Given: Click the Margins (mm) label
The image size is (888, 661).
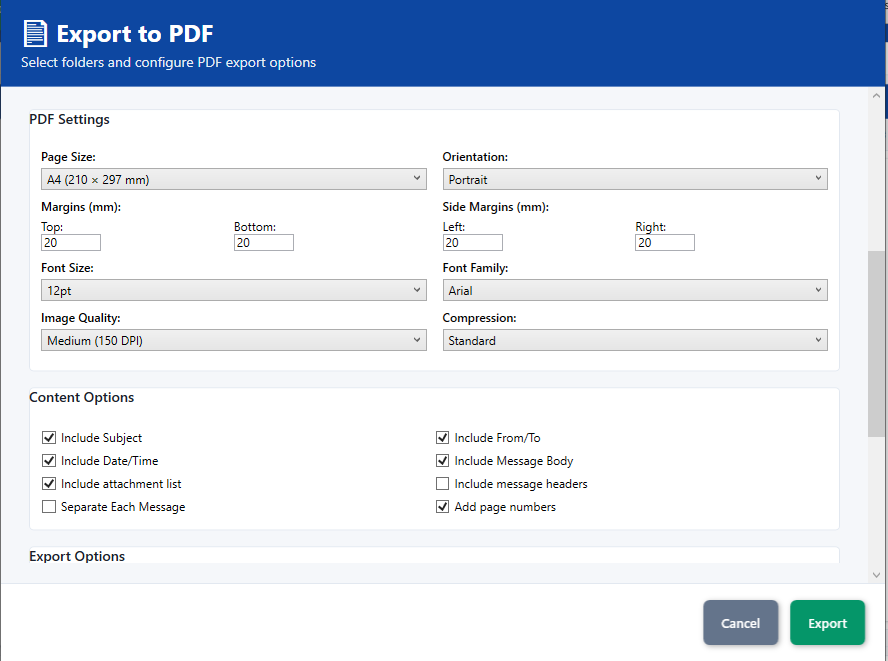Looking at the screenshot, I should [81, 207].
